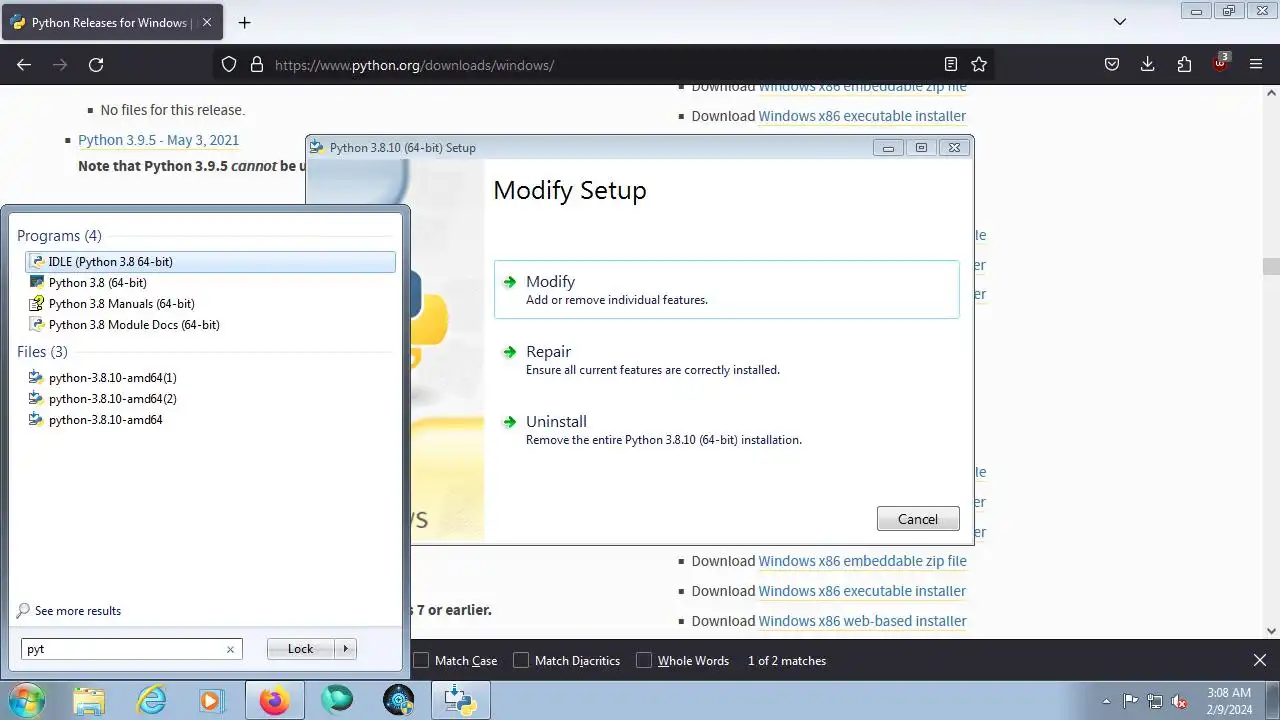Click the top Windows x86 executable installer link
This screenshot has height=720, width=1280.
pyautogui.click(x=862, y=116)
